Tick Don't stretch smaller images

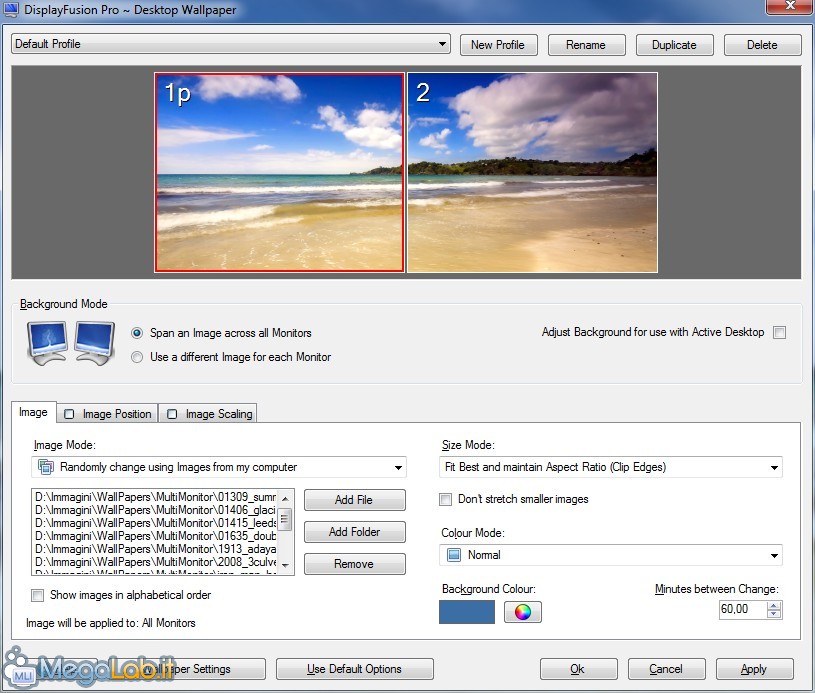445,499
